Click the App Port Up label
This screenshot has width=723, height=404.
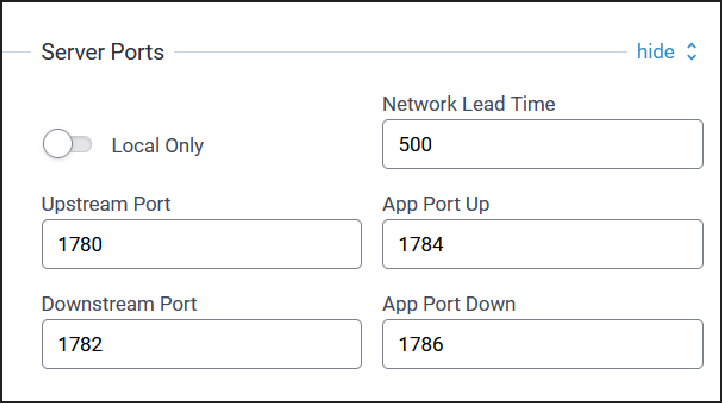[435, 204]
